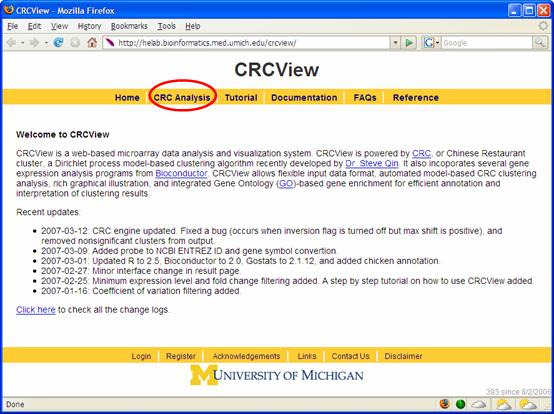Screen dimensions: 554x414
Task: Open the Google search engine selector dropdown
Action: point(431,43)
